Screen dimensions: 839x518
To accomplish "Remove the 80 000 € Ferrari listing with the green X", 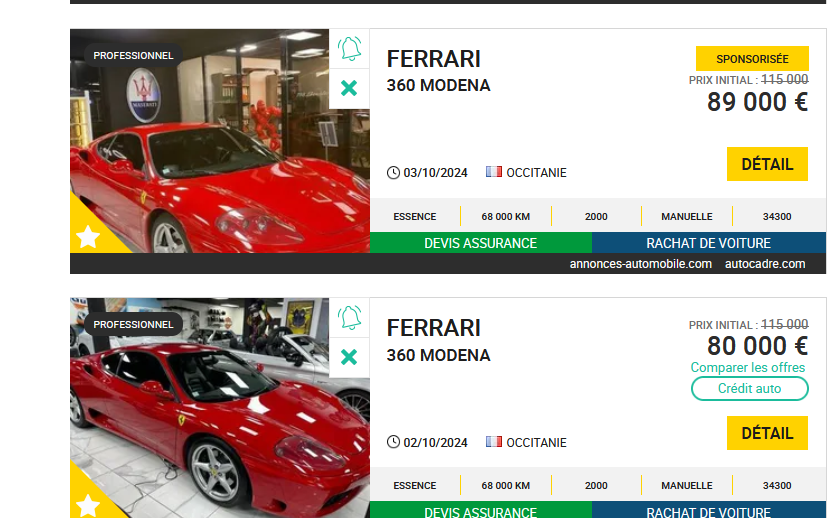I will click(x=349, y=357).
